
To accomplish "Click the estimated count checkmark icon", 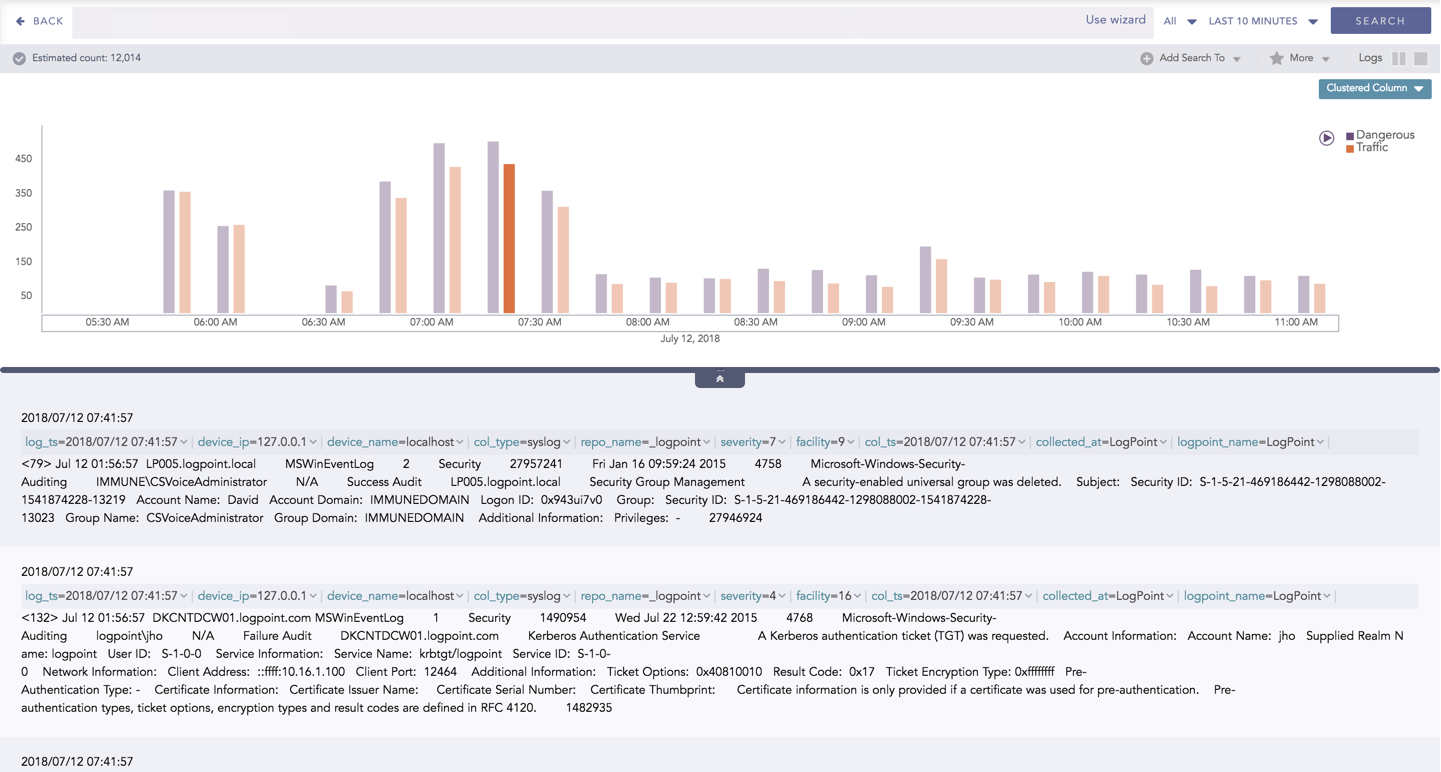I will click(19, 58).
